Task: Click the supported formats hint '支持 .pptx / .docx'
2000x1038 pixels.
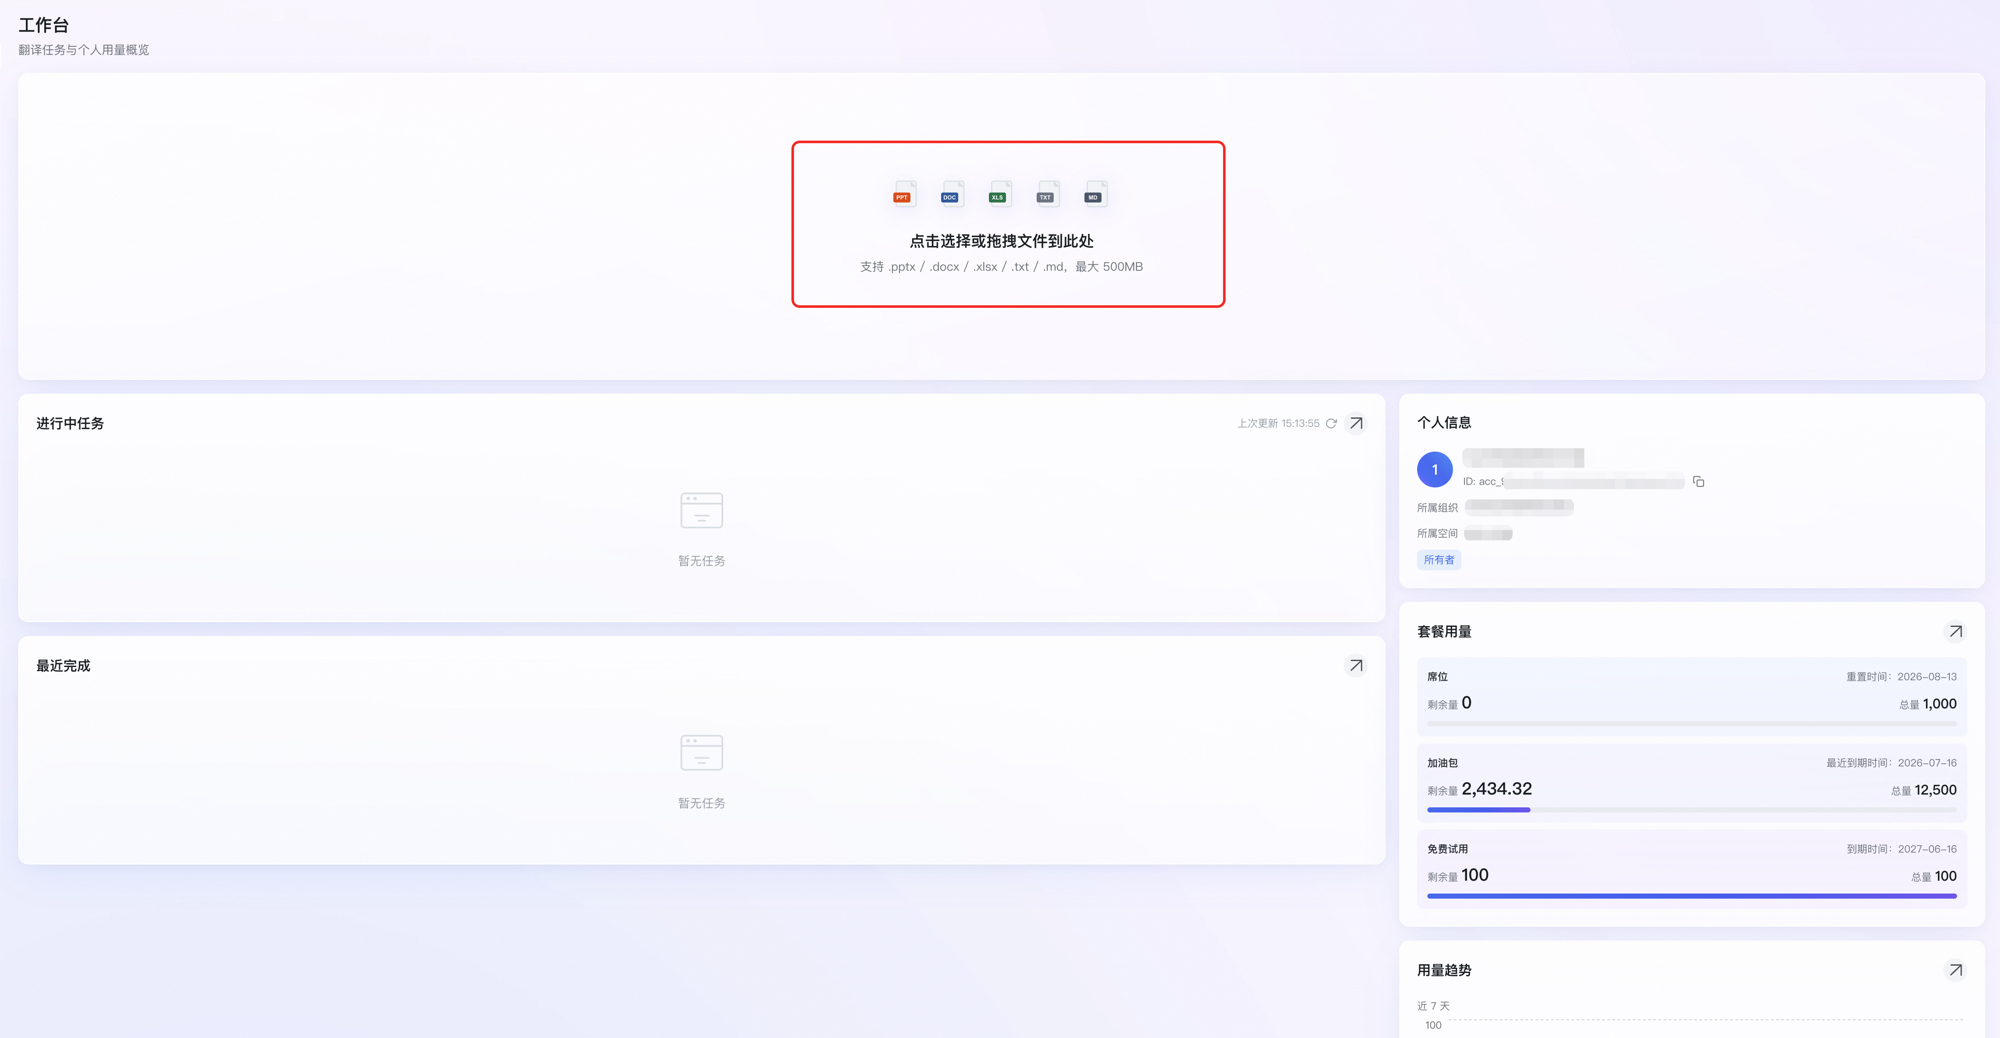Action: 1001,267
